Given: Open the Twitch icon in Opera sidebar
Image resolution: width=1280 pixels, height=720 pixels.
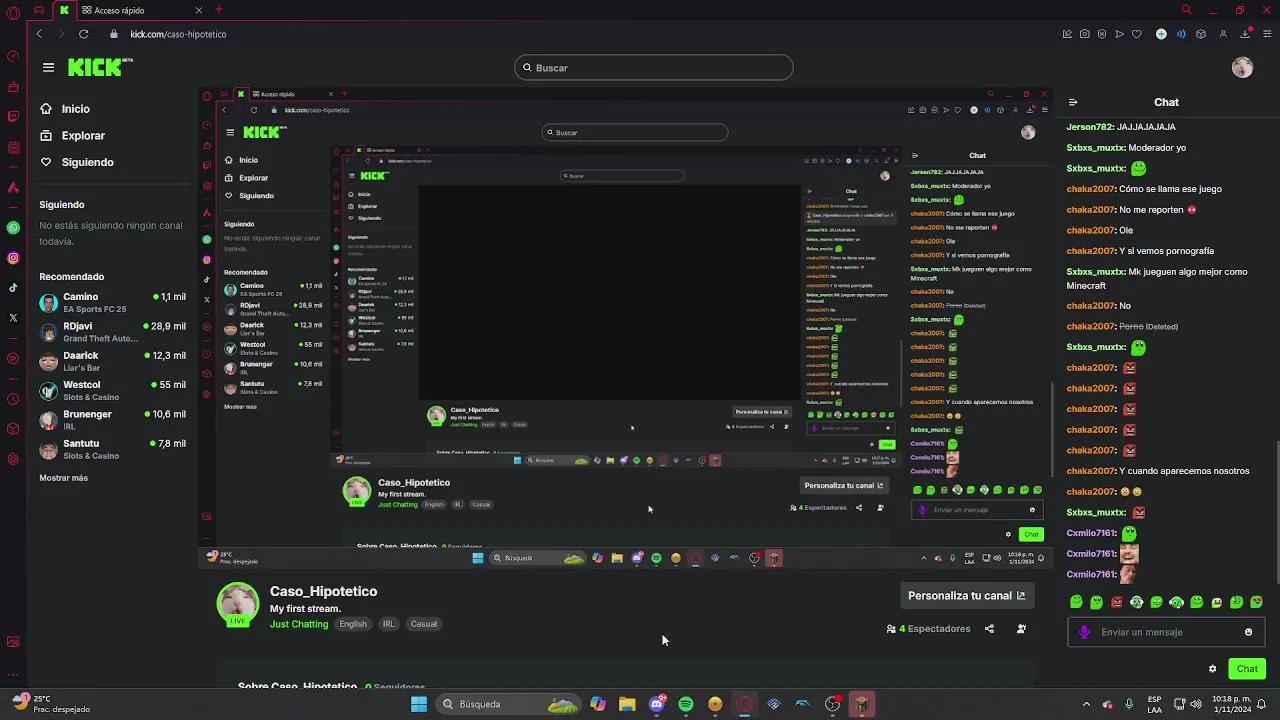Looking at the screenshot, I should [13, 116].
